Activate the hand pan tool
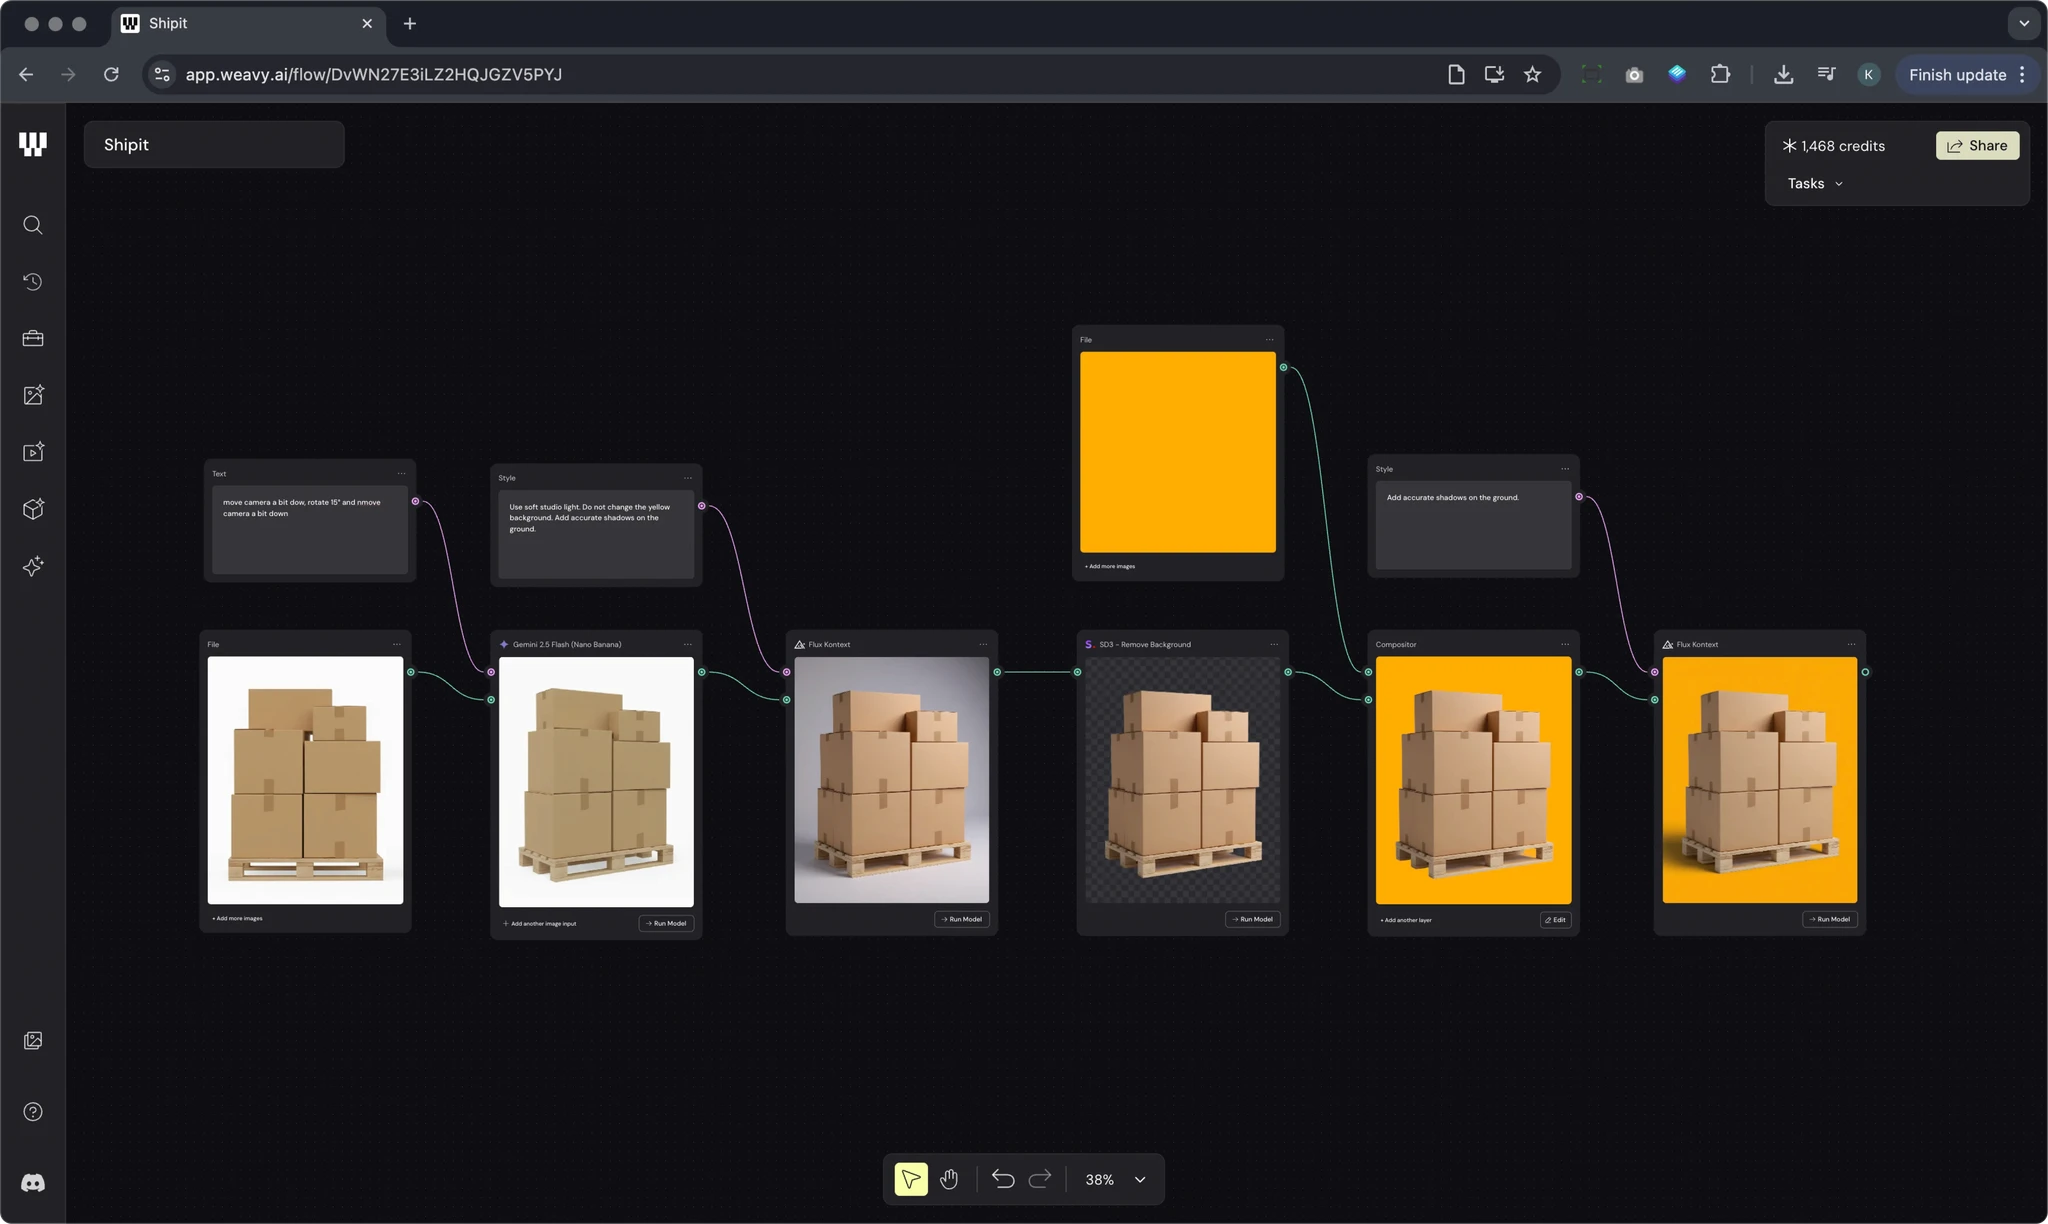 [949, 1180]
